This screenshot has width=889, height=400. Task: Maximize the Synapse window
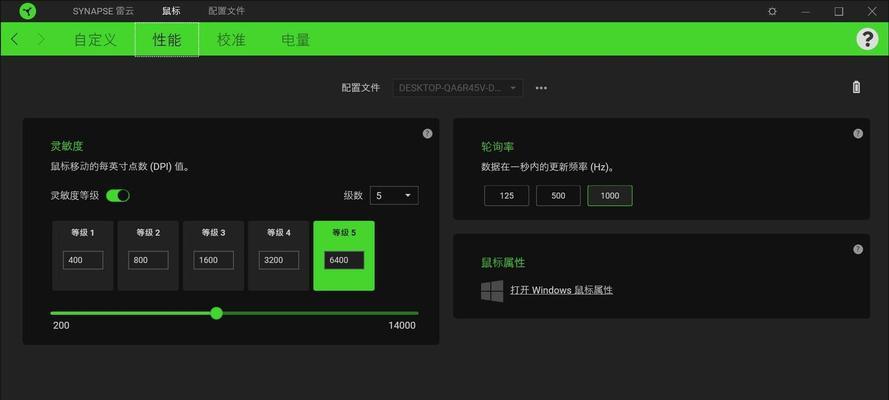(x=839, y=11)
